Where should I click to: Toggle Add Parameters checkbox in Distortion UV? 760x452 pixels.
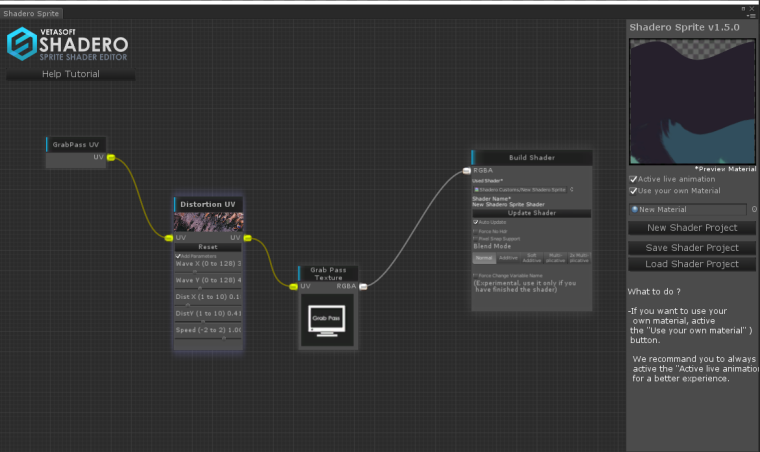(x=178, y=256)
